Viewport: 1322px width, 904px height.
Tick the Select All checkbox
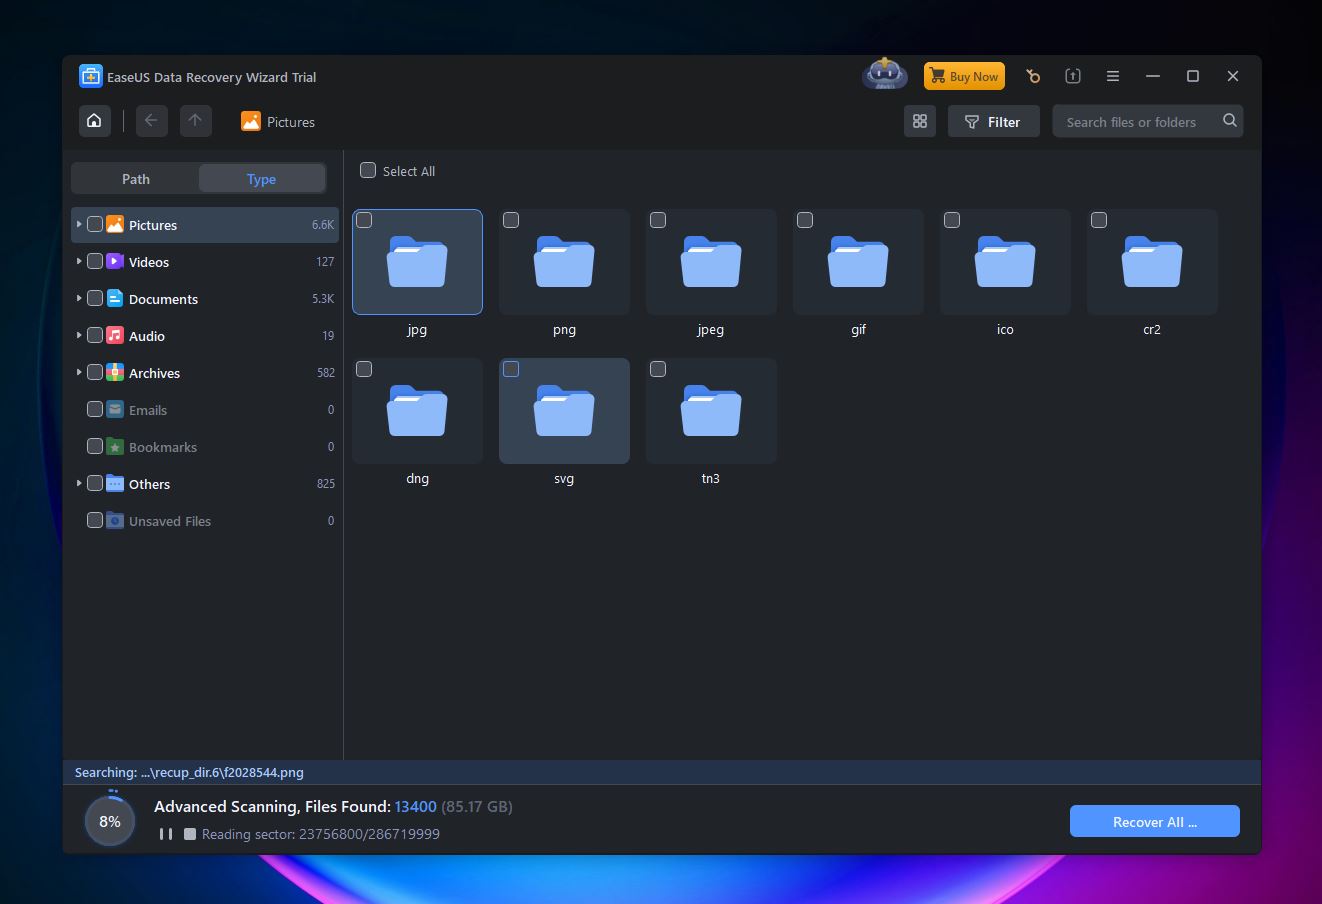click(368, 170)
